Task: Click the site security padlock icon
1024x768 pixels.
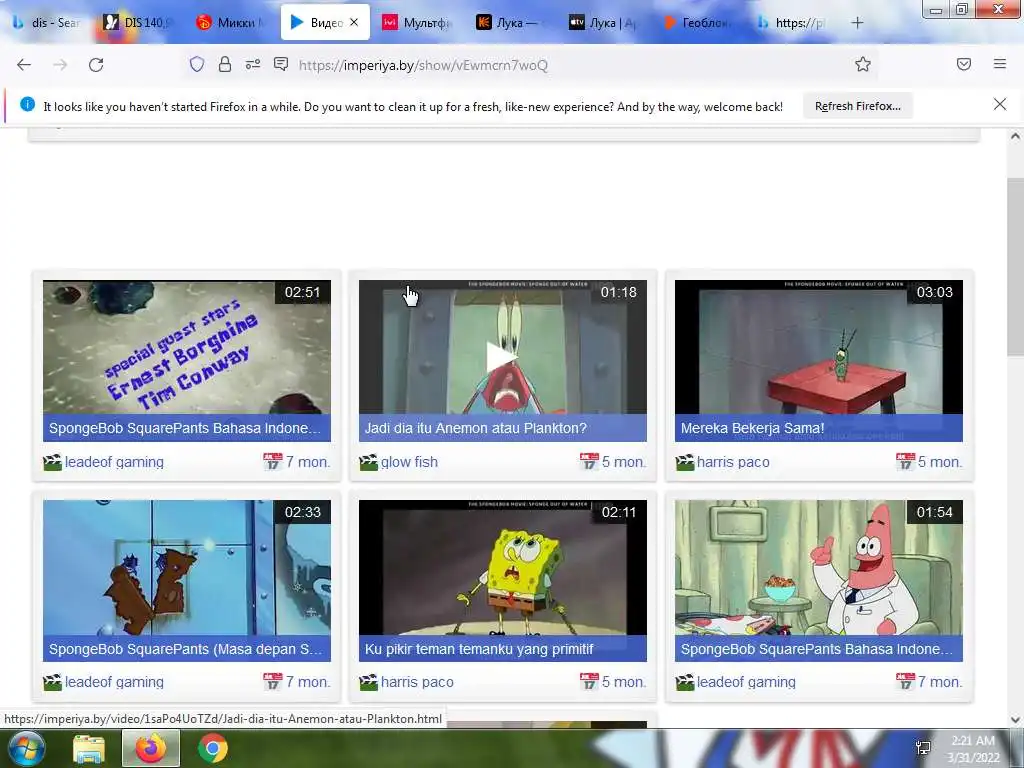Action: 225,64
